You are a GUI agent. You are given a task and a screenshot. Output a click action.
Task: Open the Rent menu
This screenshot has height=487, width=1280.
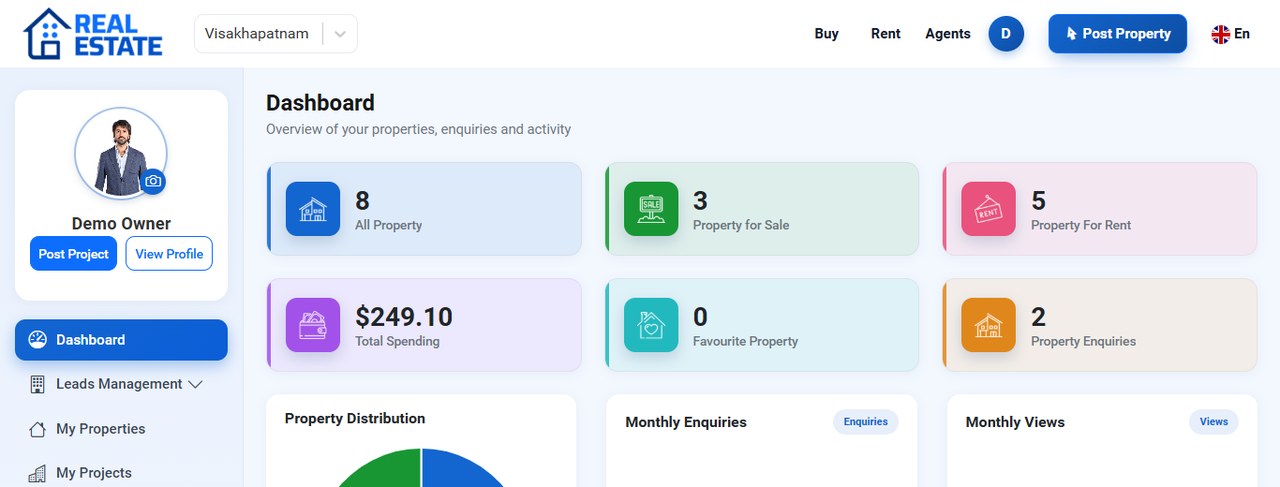point(885,34)
